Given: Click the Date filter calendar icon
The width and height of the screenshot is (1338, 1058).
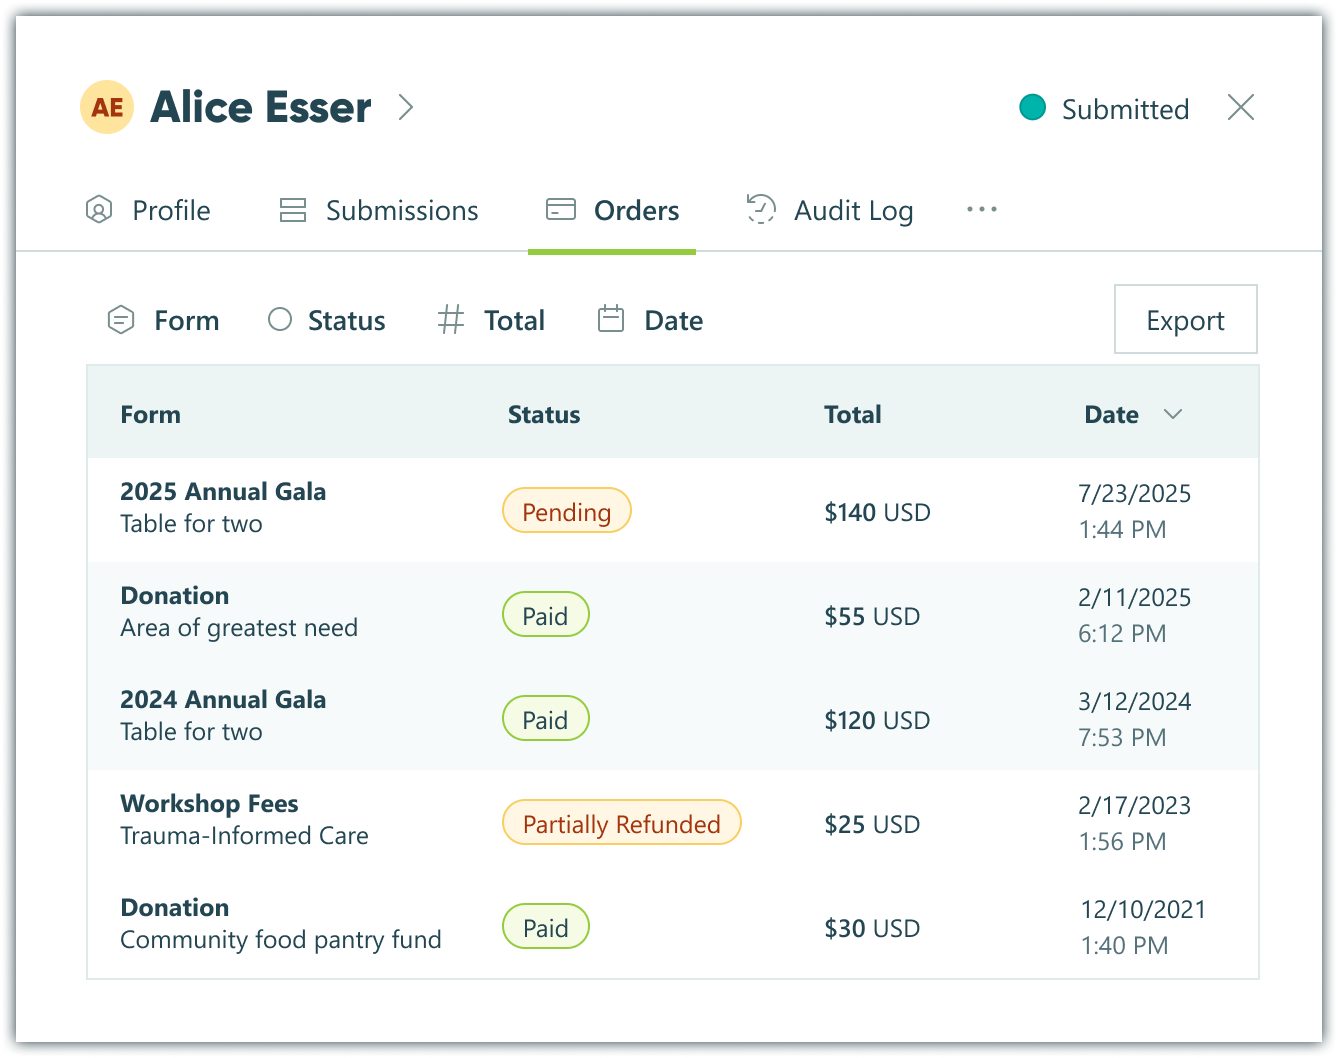Looking at the screenshot, I should [x=611, y=319].
